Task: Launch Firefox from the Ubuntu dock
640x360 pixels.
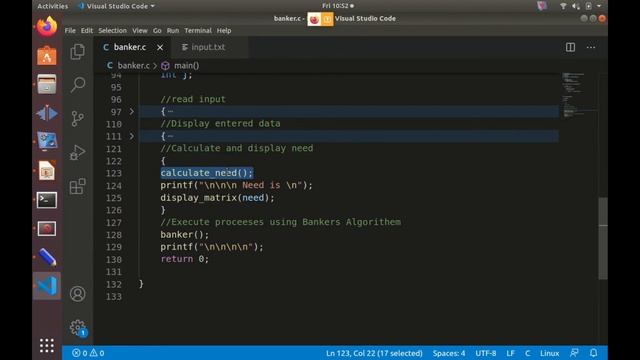Action: coord(47,27)
